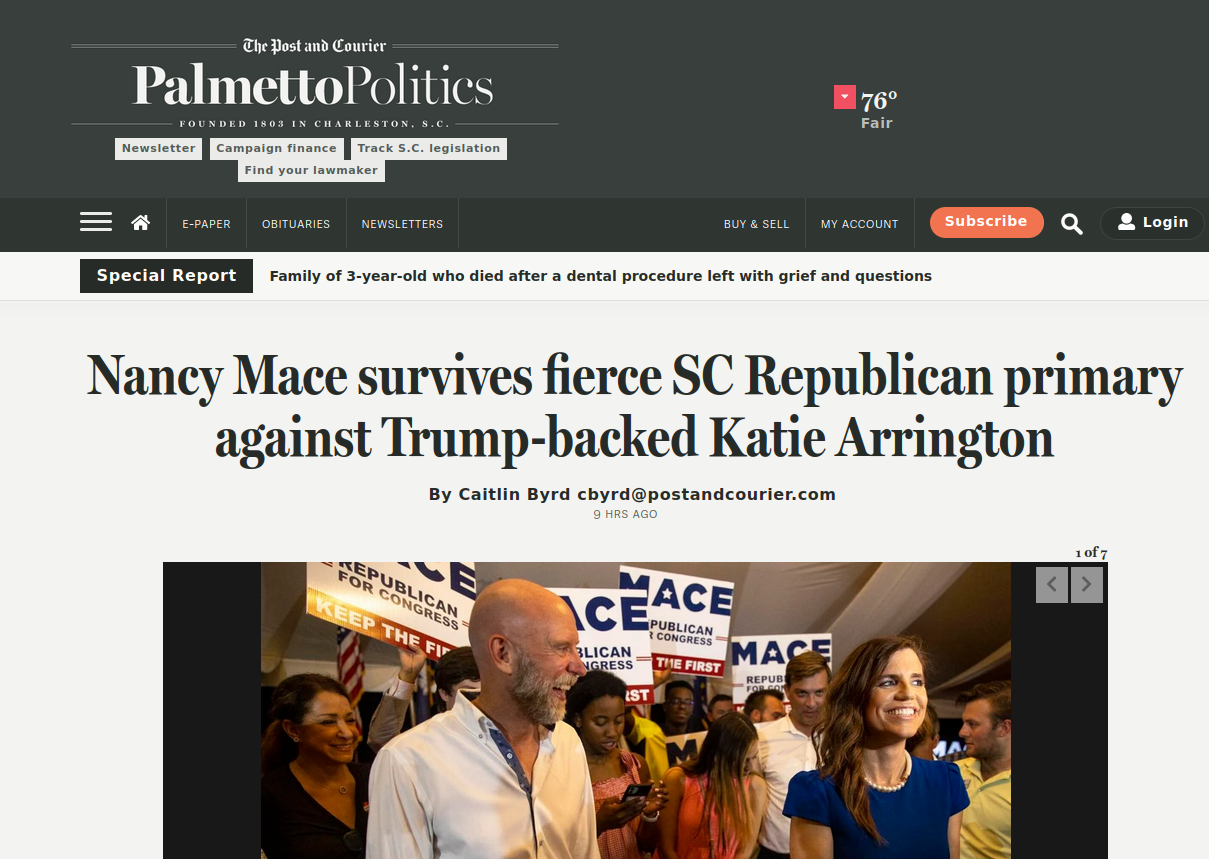The height and width of the screenshot is (859, 1209).
Task: Go to the home icon
Action: [141, 222]
